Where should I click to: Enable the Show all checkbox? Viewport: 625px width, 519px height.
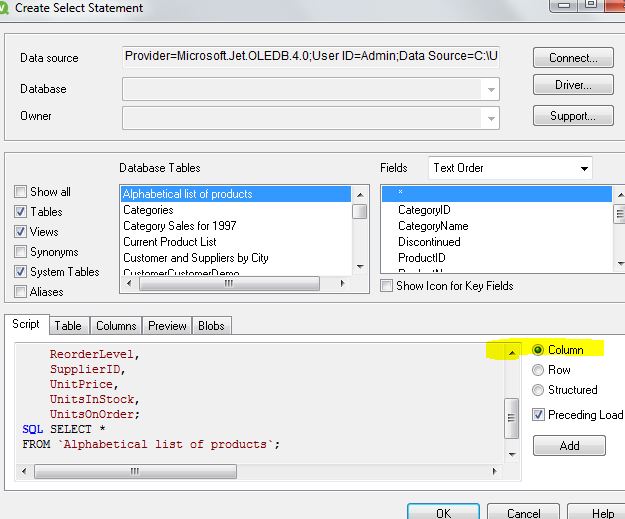[x=20, y=192]
